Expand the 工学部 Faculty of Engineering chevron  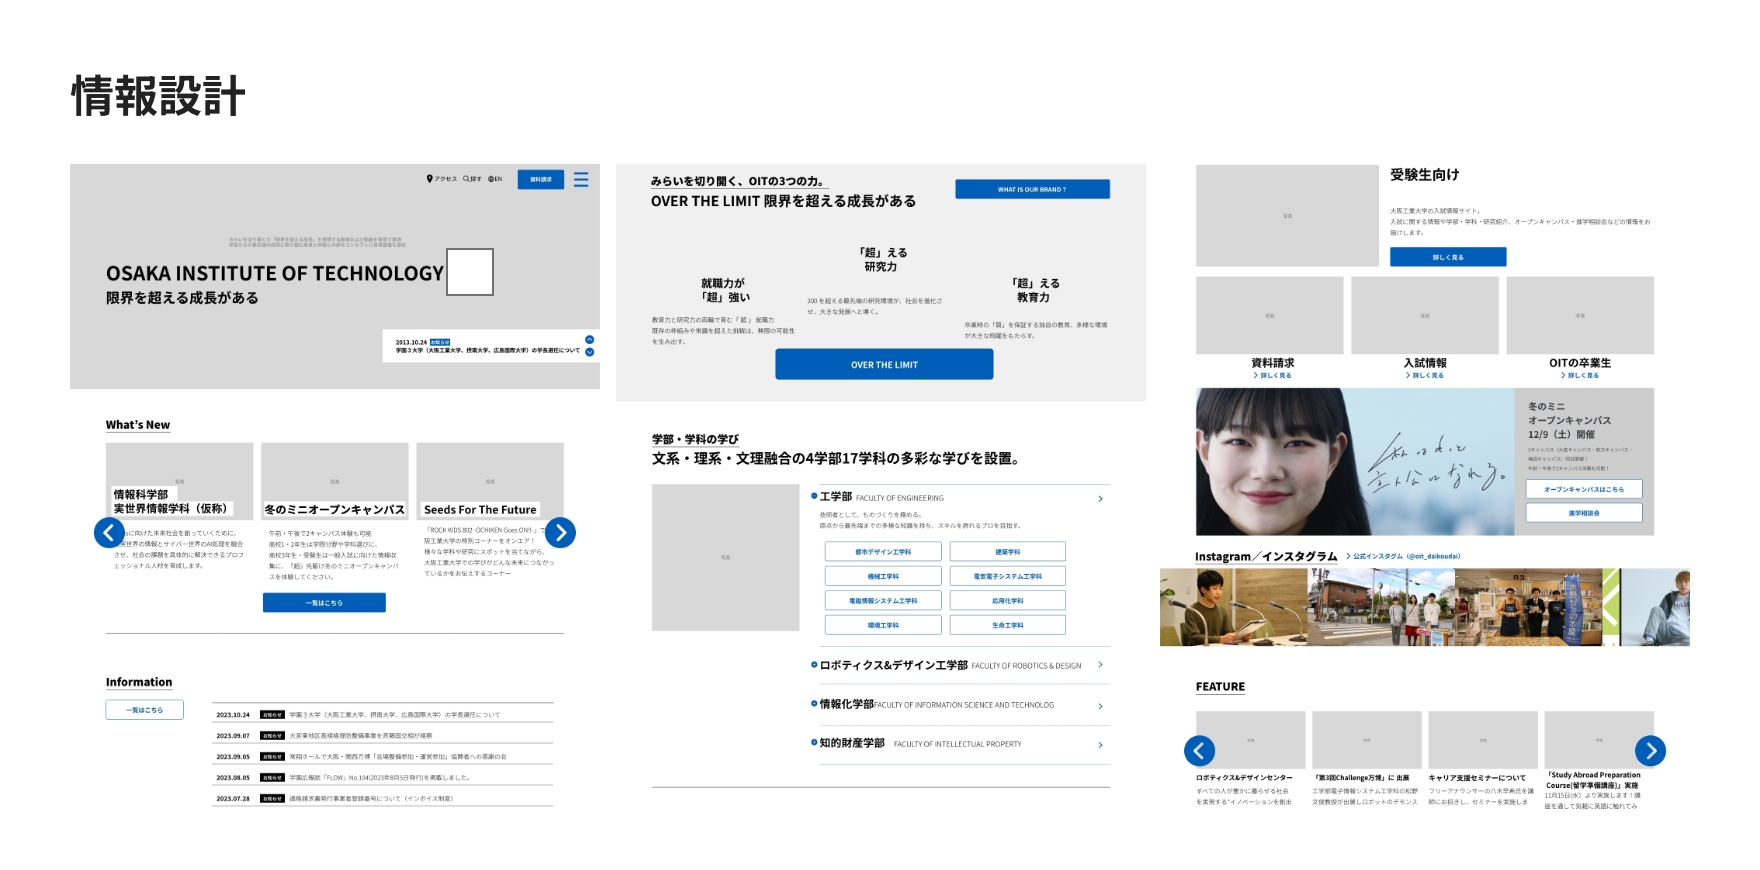point(1100,498)
